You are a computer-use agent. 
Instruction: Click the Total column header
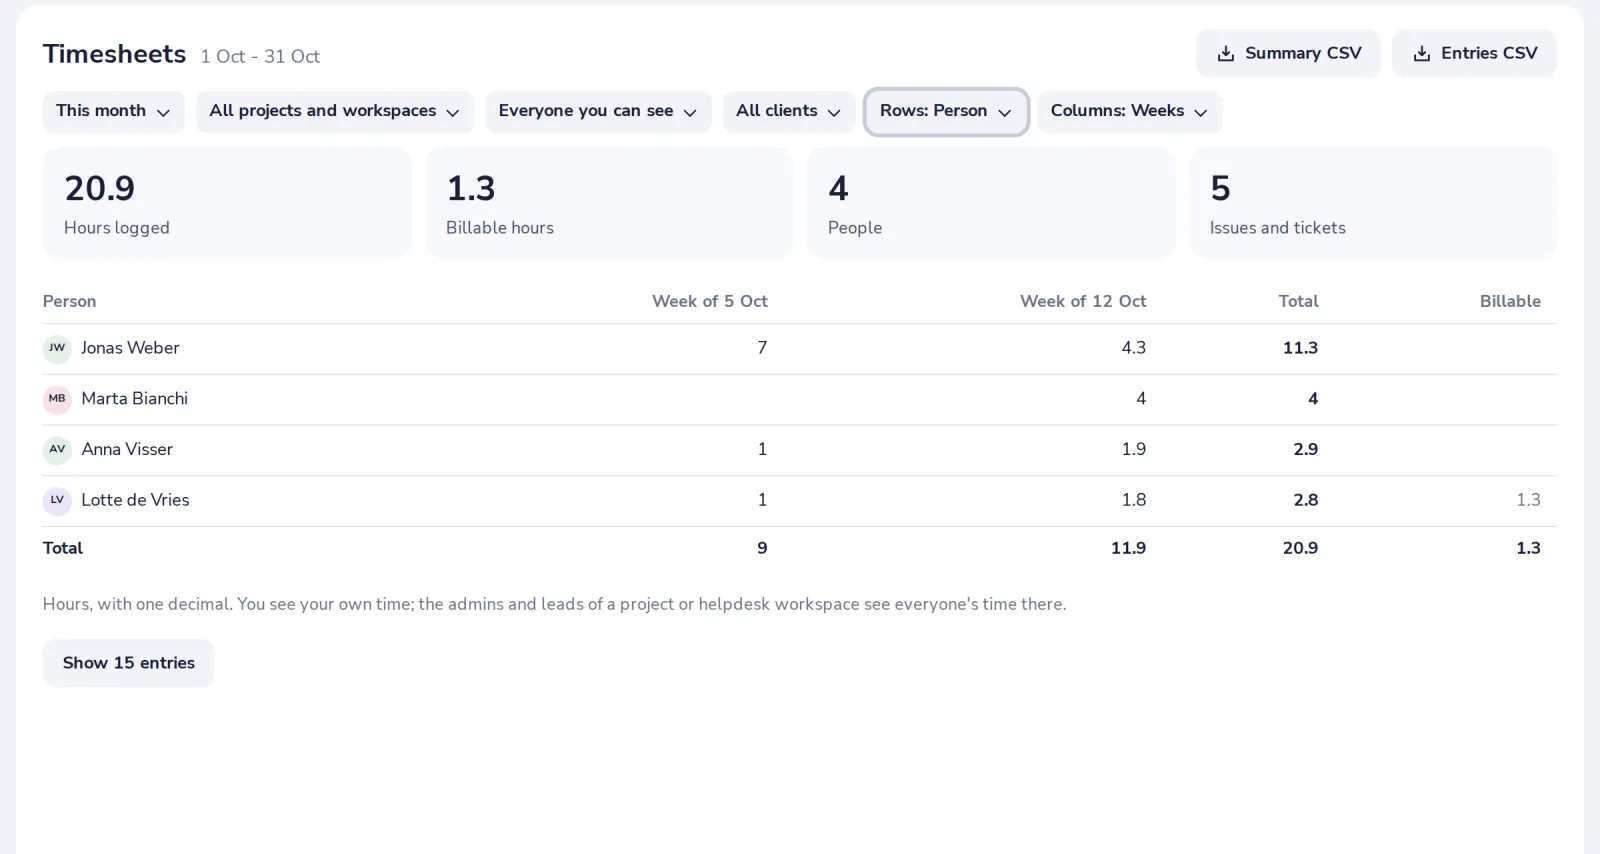[1298, 301]
